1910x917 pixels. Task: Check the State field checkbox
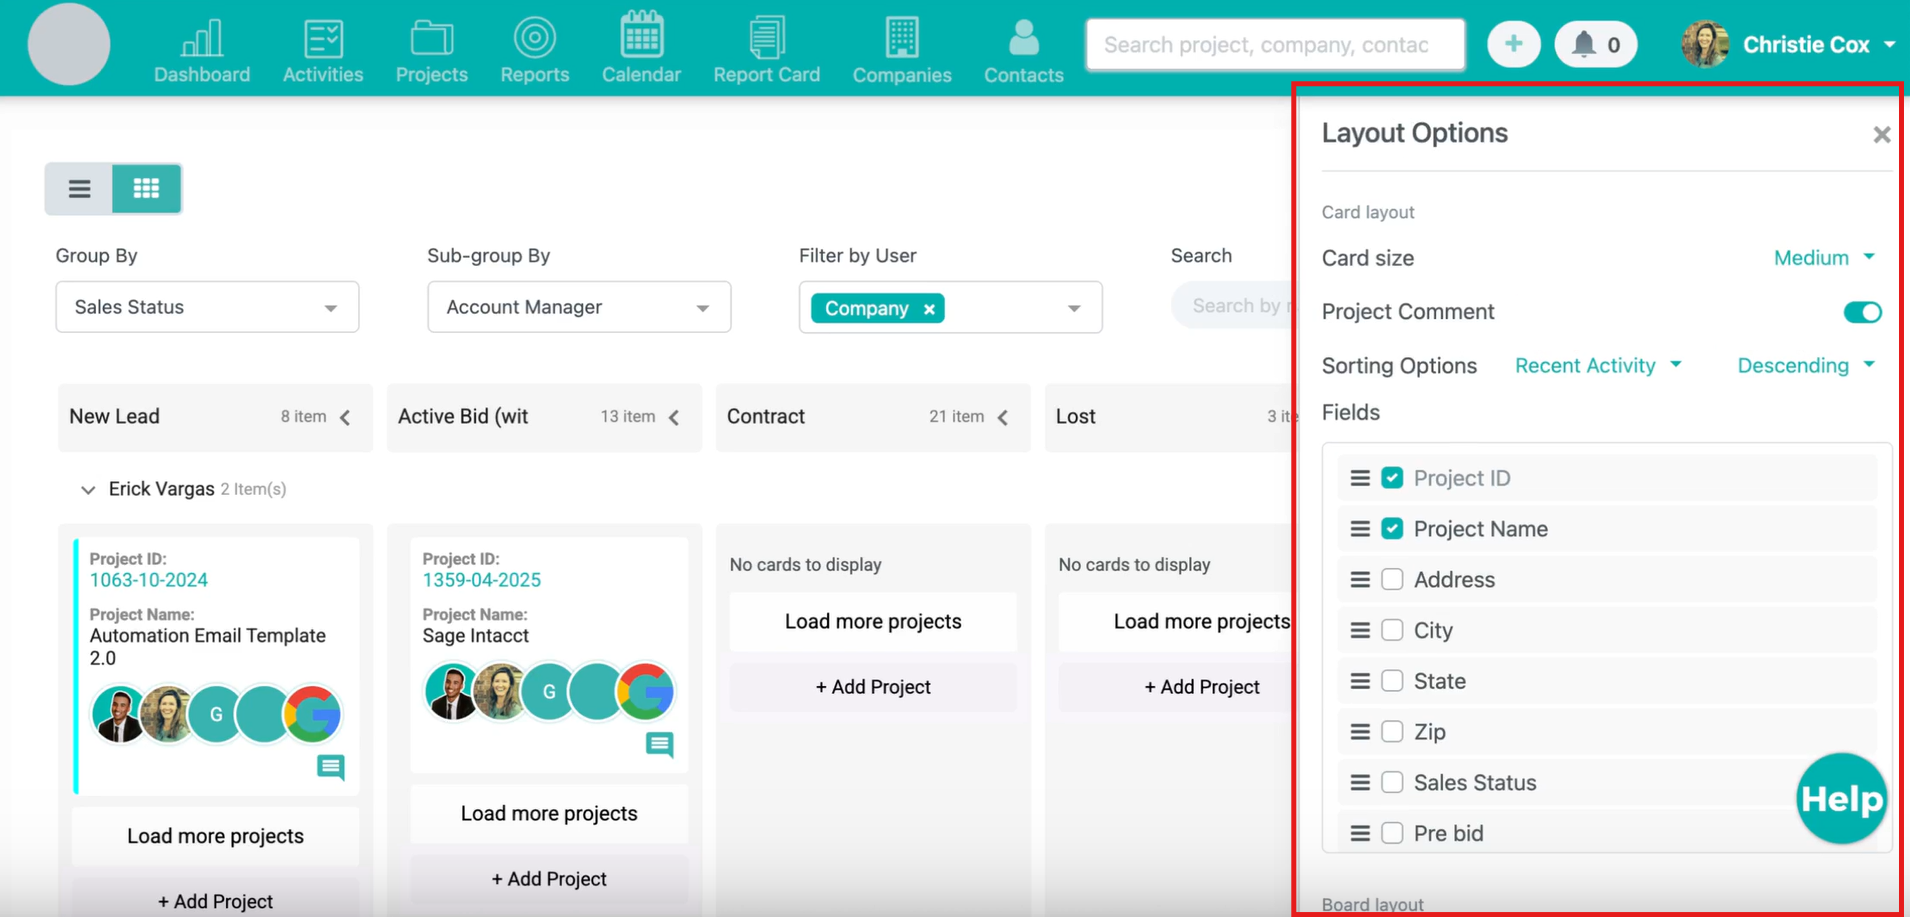click(x=1392, y=681)
